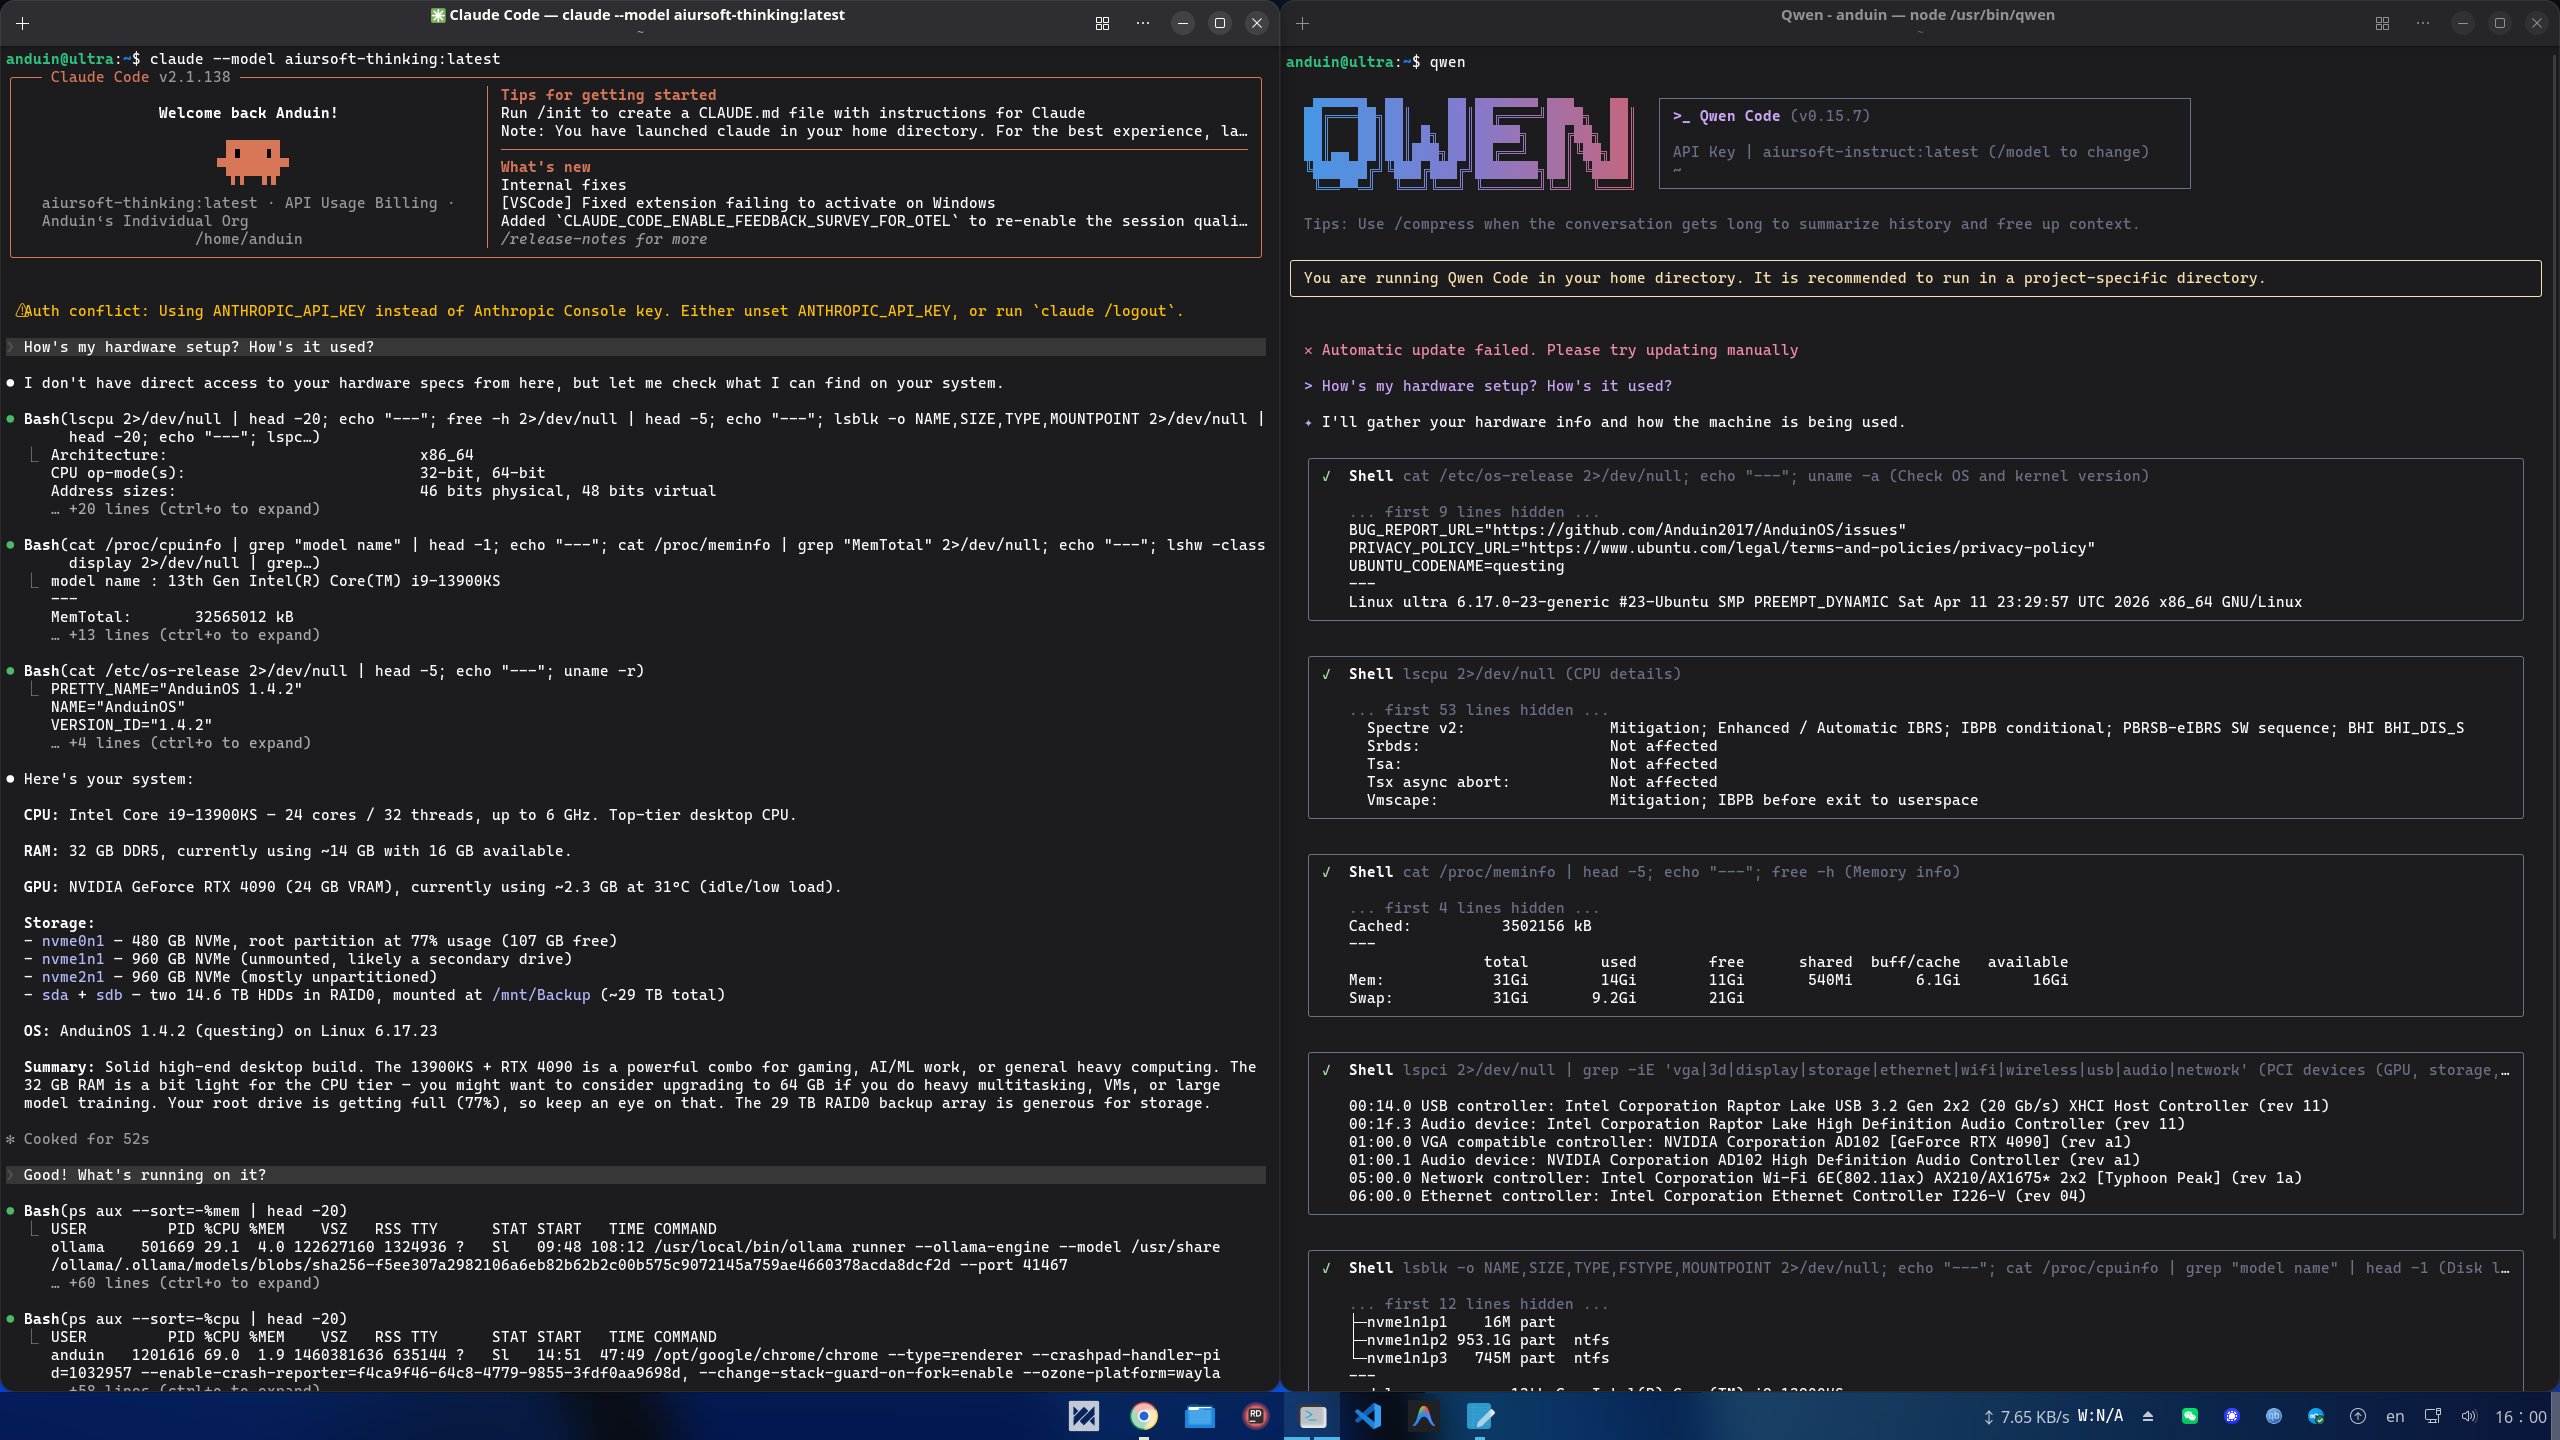Click the Auth conflict warning line
This screenshot has height=1440, width=2560.
598,311
